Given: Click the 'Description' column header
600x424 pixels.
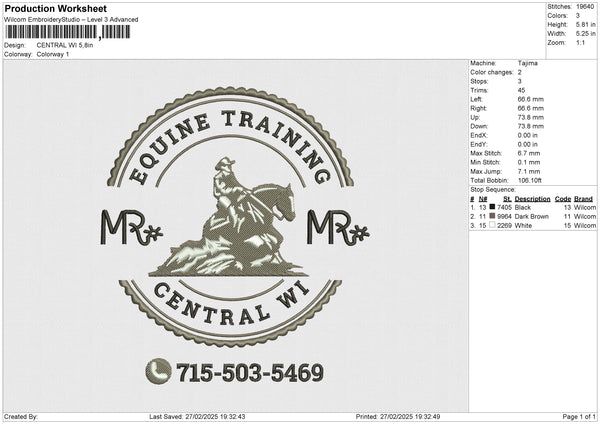Looking at the screenshot, I should 532,199.
